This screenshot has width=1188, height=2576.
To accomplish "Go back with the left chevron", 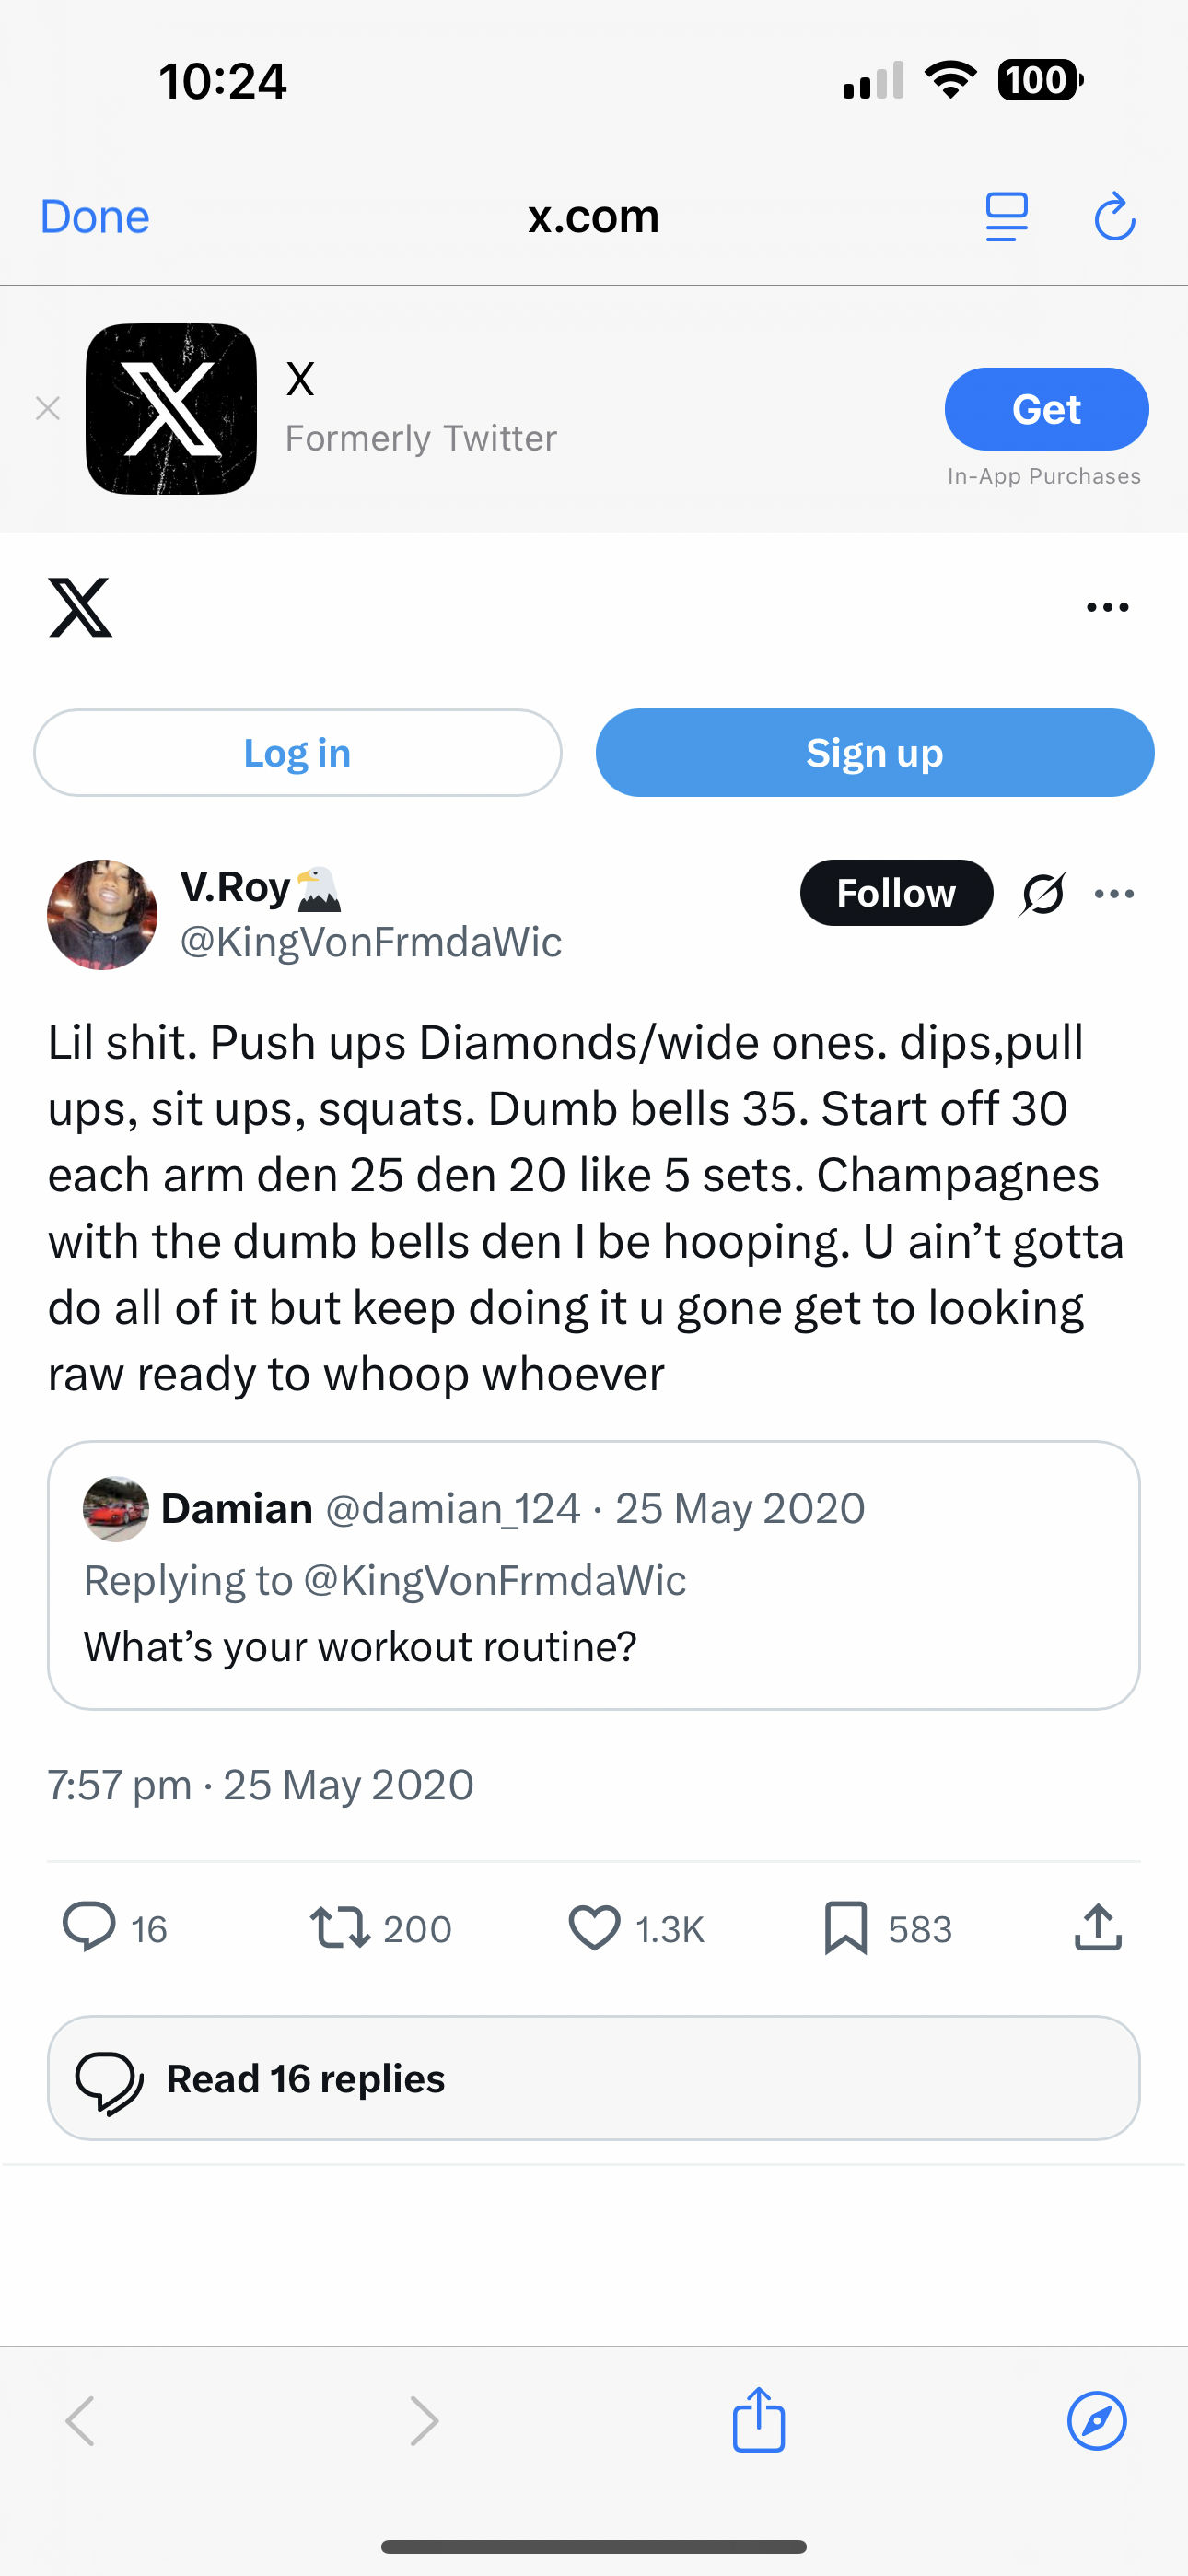I will coord(80,2420).
